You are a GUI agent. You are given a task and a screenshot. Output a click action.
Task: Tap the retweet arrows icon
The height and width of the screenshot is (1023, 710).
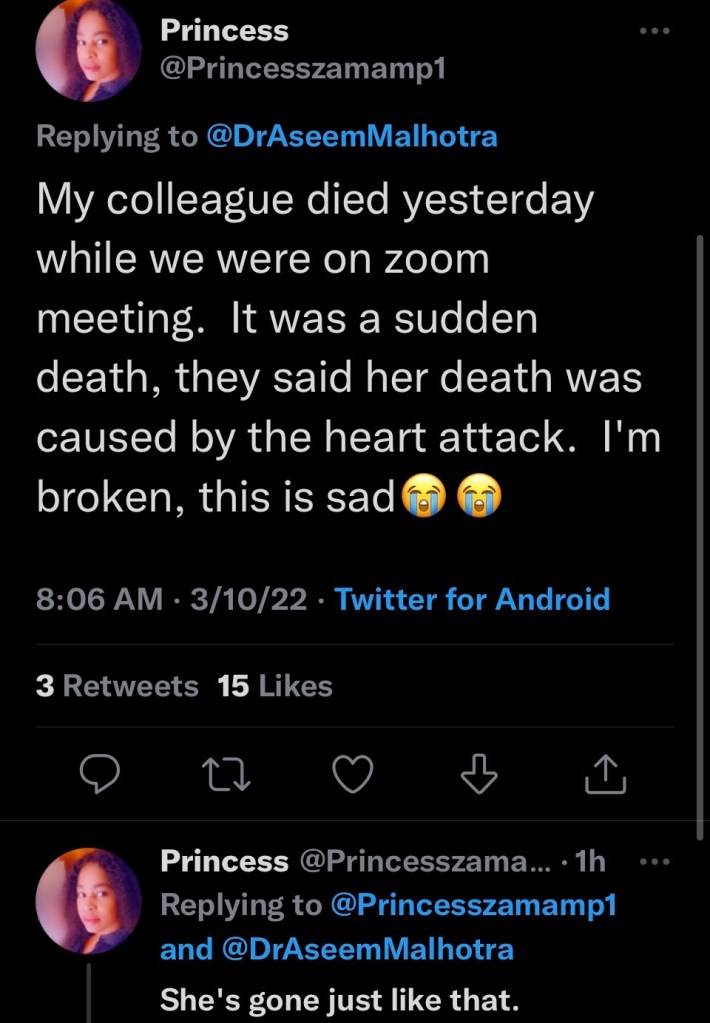tap(224, 774)
